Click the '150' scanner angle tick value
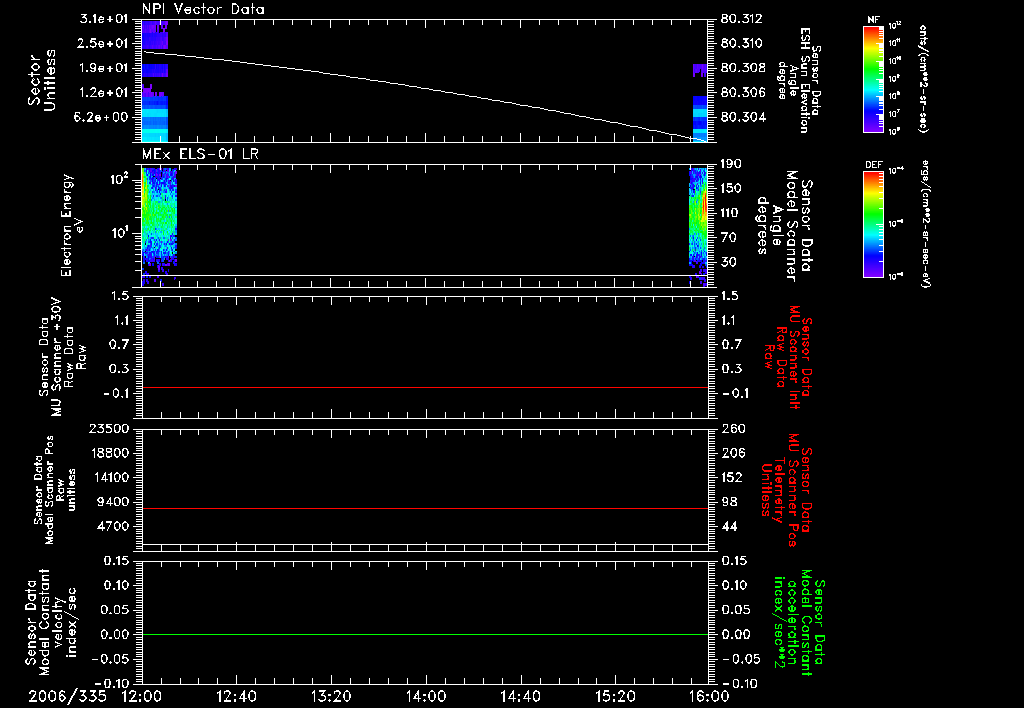 point(731,189)
